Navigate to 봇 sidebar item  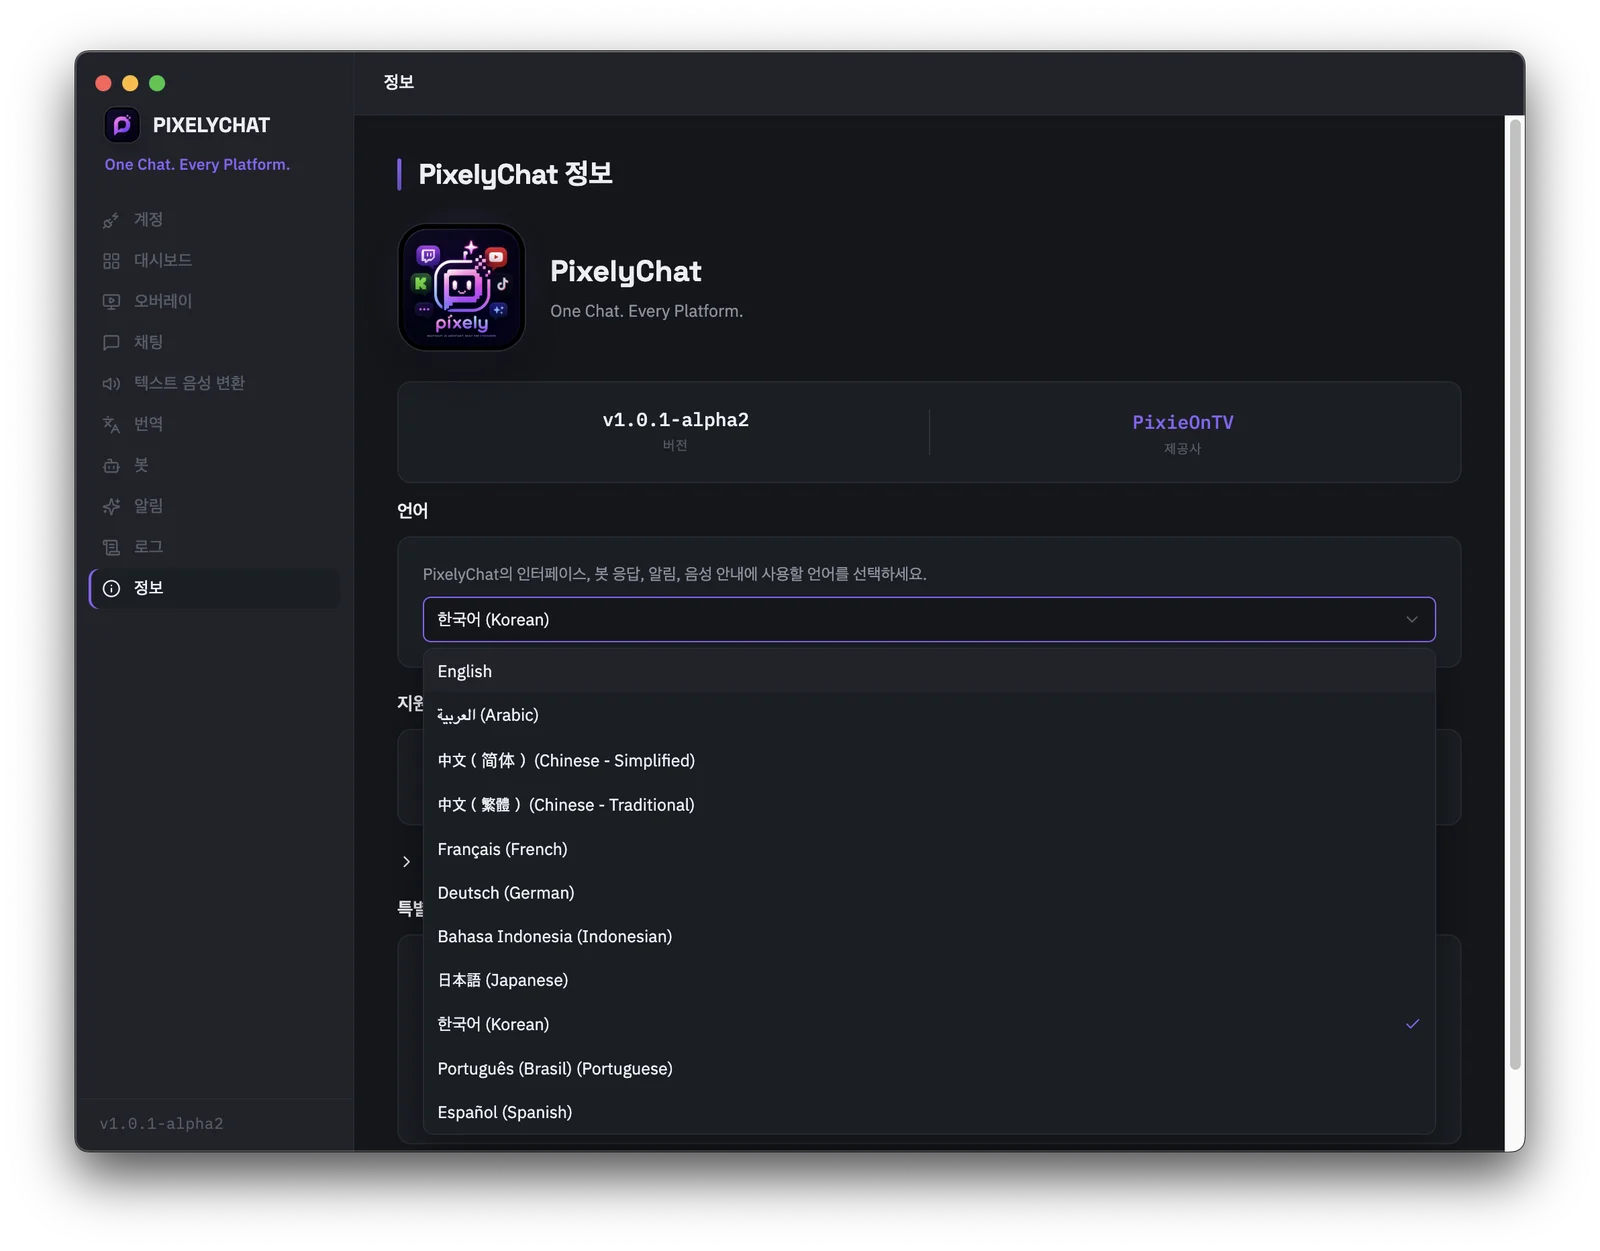pyautogui.click(x=215, y=466)
